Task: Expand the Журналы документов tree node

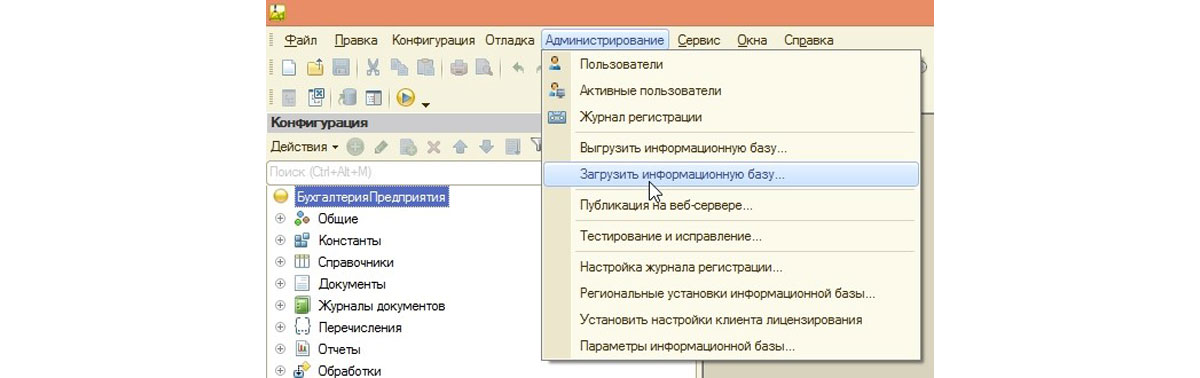Action: coord(280,306)
